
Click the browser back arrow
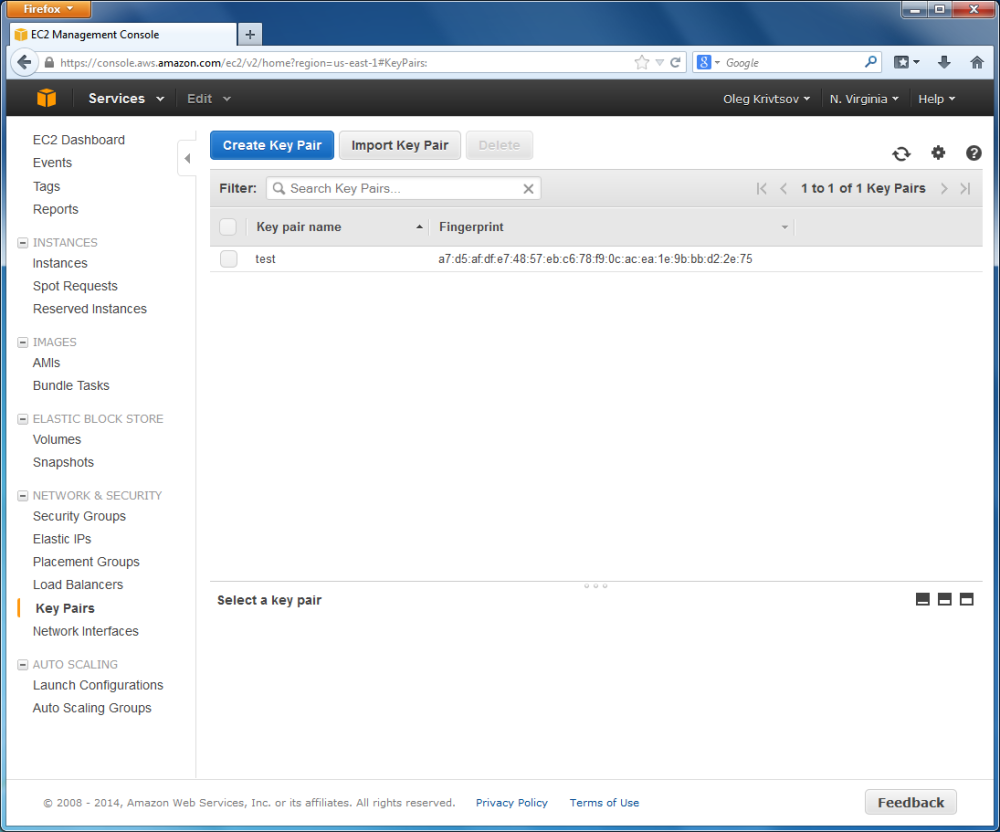[x=24, y=62]
